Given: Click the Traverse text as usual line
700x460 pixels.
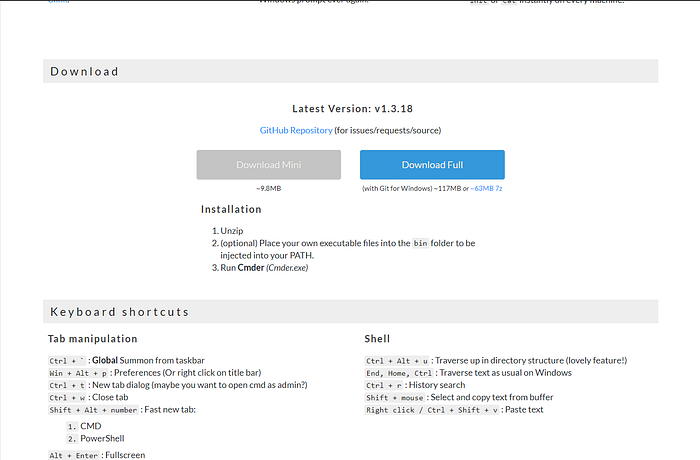Looking at the screenshot, I should pyautogui.click(x=468, y=373).
